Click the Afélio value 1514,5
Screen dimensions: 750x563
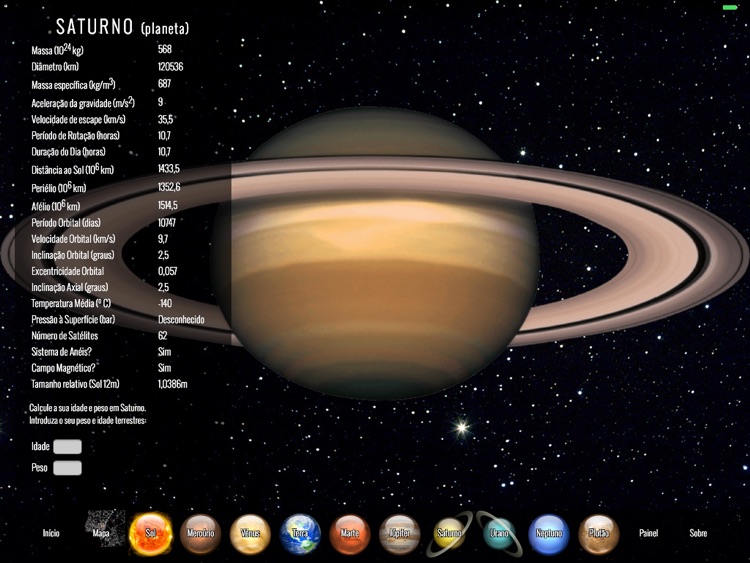[167, 205]
